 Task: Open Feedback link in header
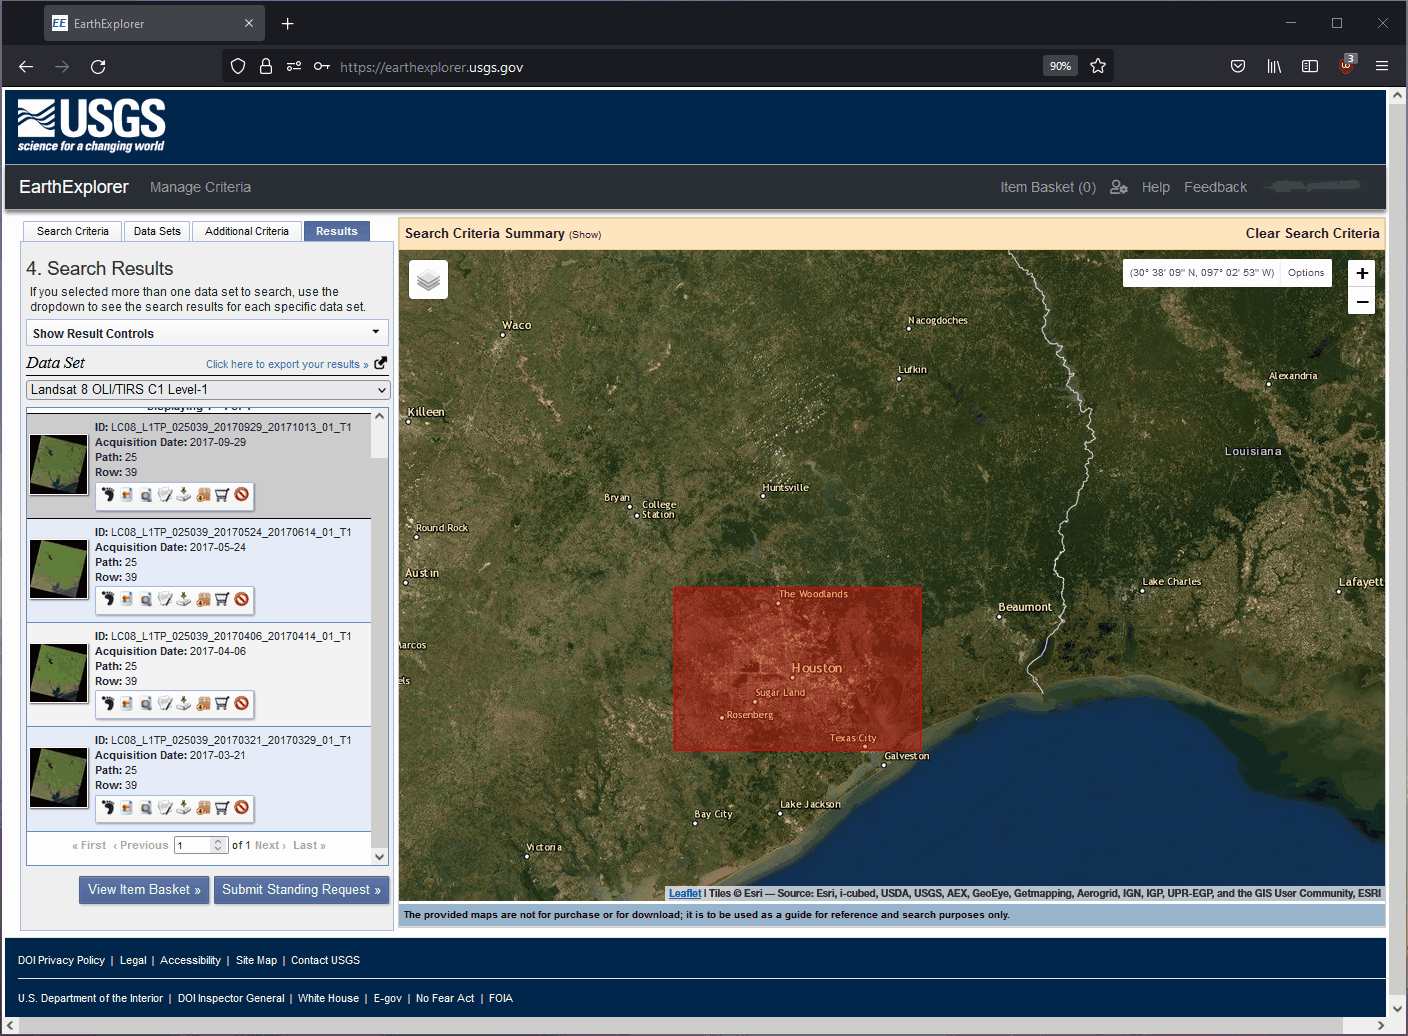1215,187
